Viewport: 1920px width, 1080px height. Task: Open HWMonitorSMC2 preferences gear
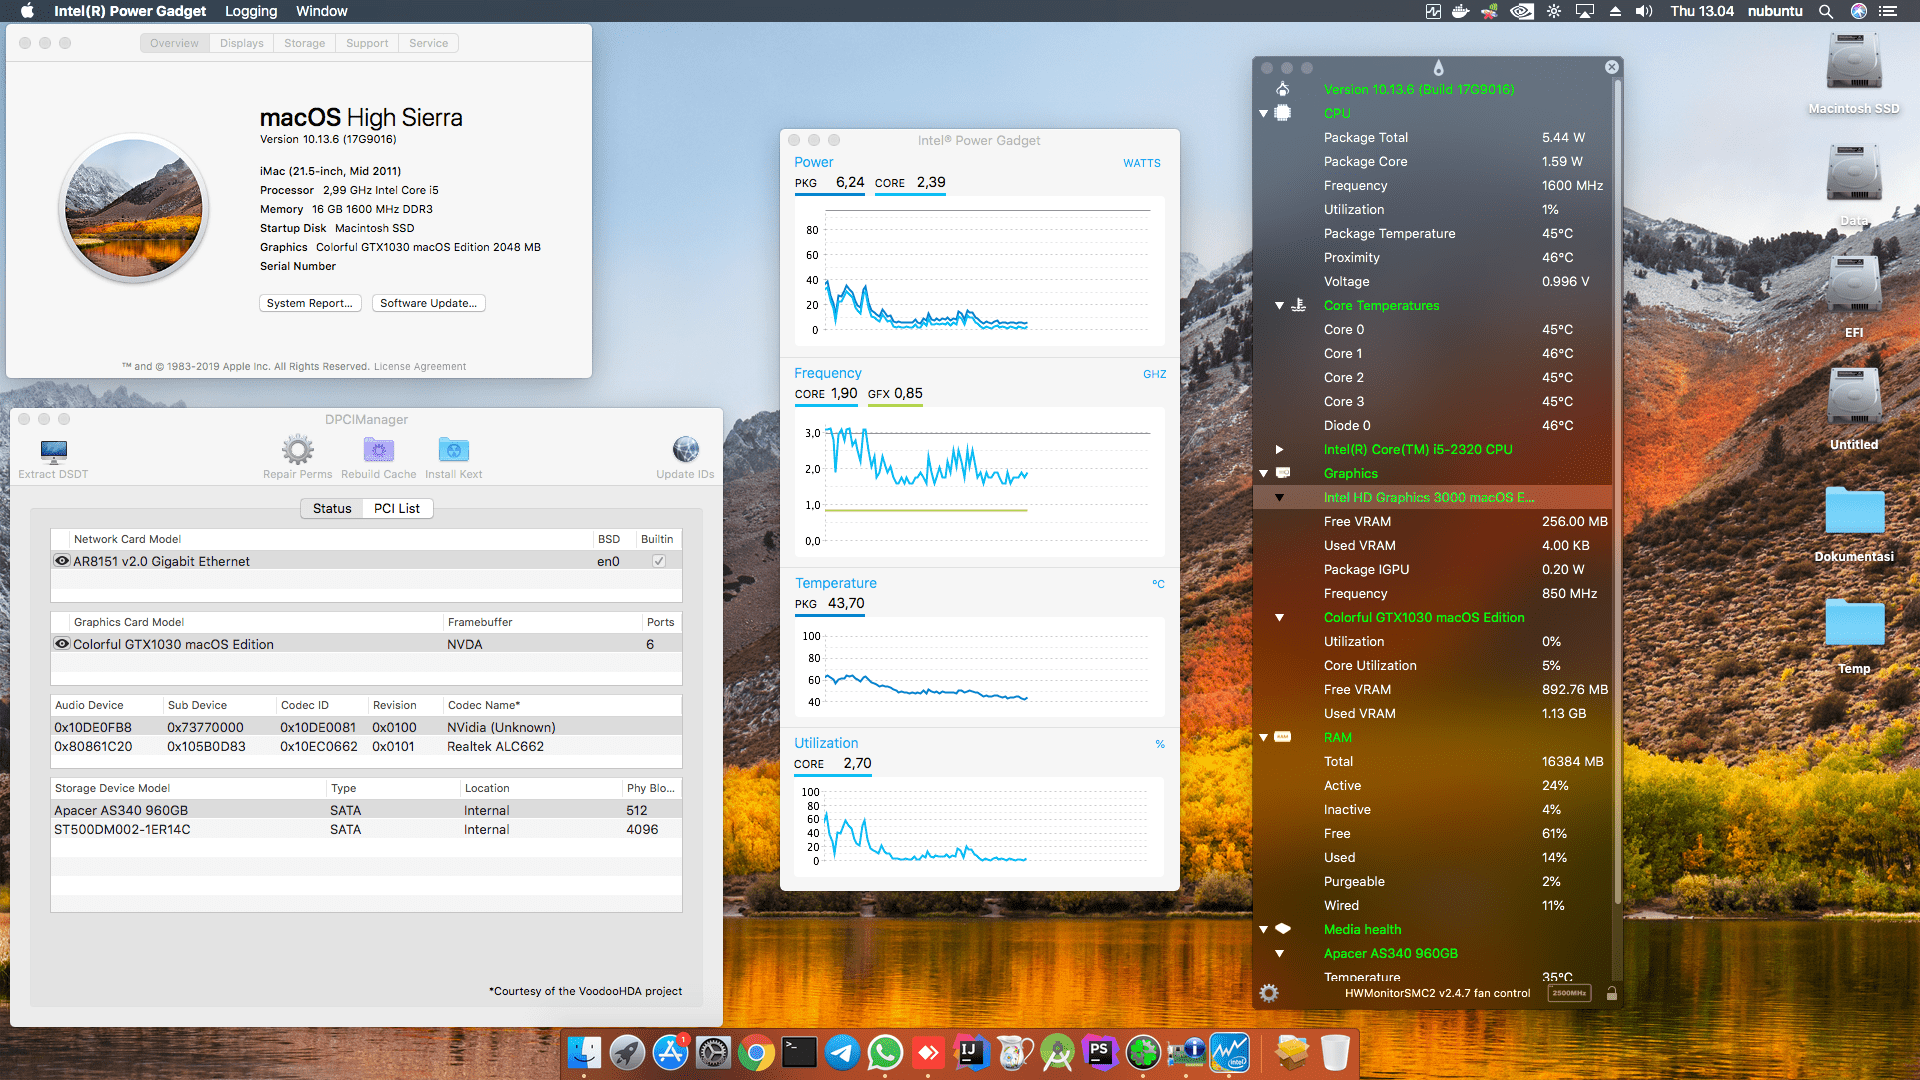(1268, 993)
